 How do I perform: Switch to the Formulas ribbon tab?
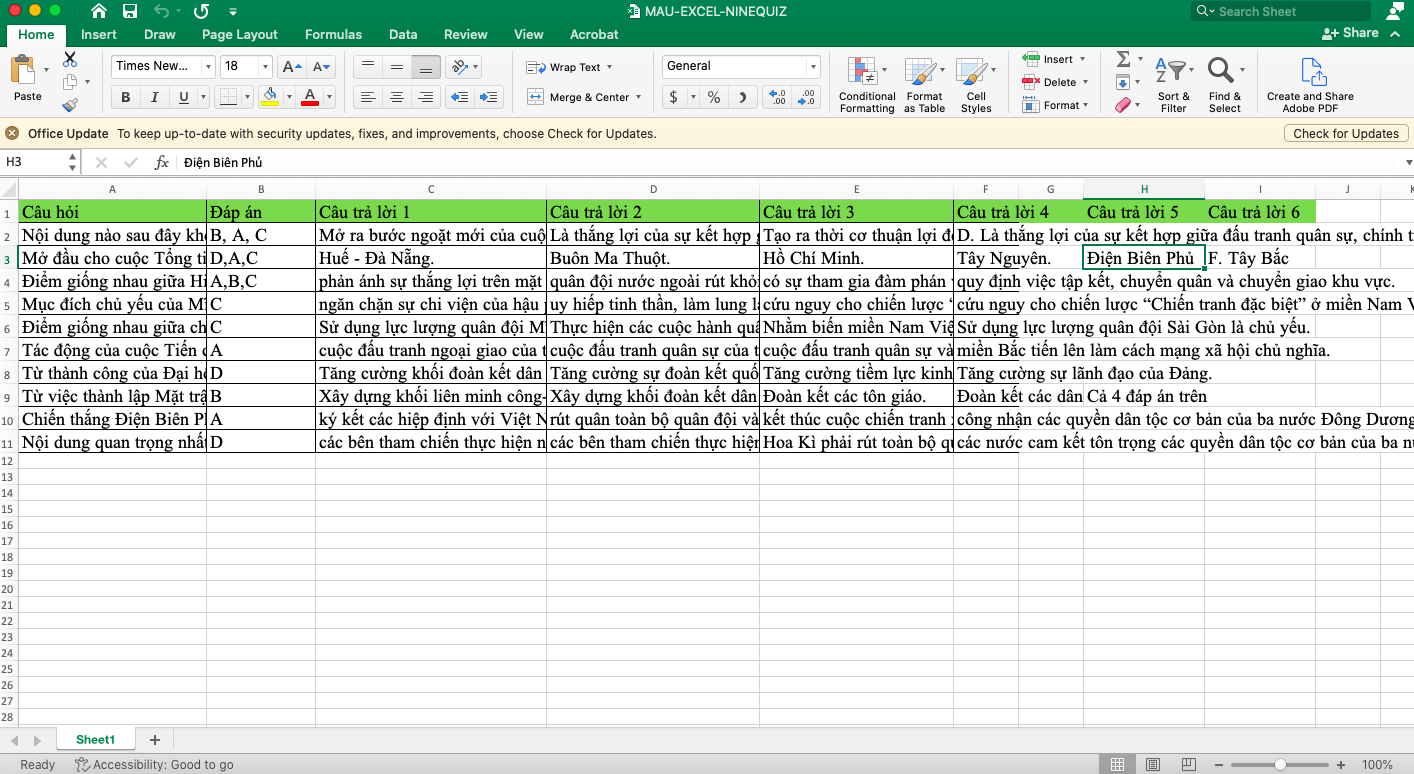coord(333,34)
